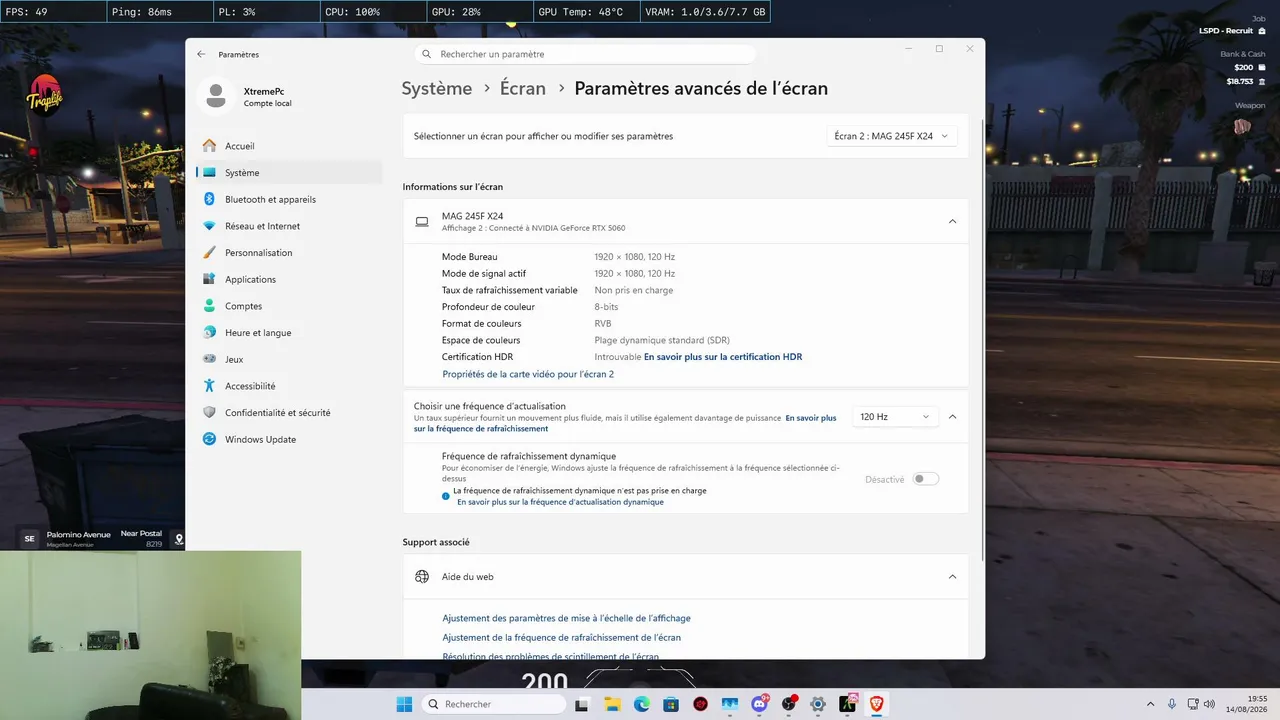Open Discord from the taskbar
Image resolution: width=1280 pixels, height=720 pixels.
pos(759,704)
